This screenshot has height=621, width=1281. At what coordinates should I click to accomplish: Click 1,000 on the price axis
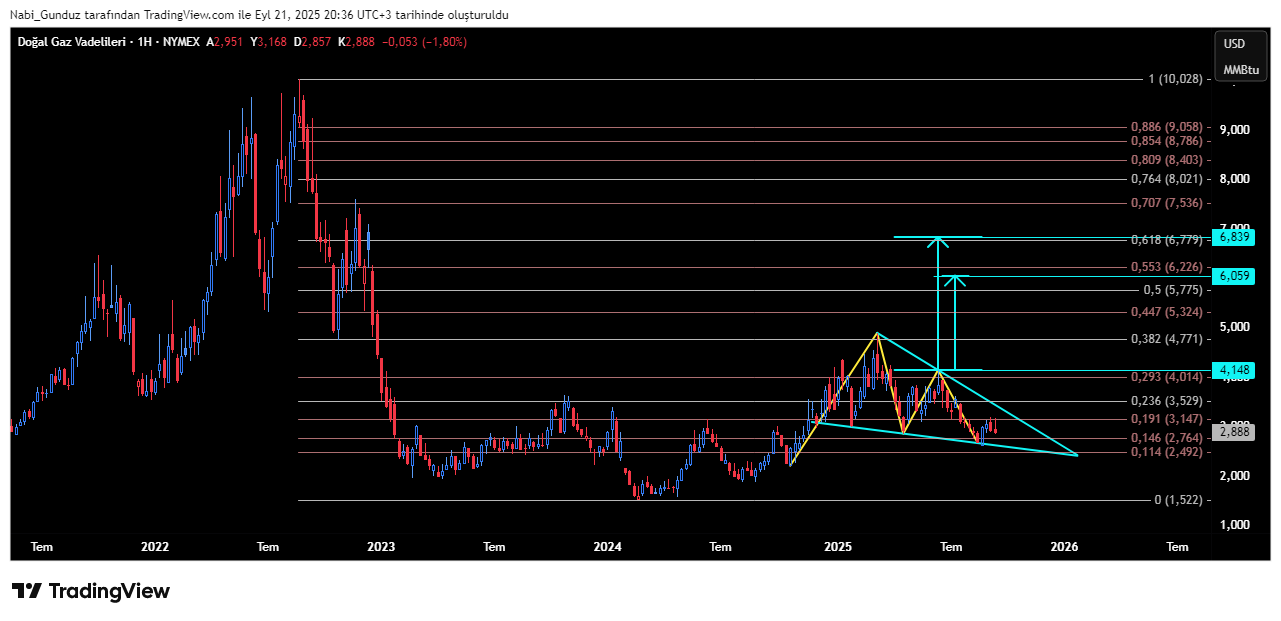coord(1236,525)
